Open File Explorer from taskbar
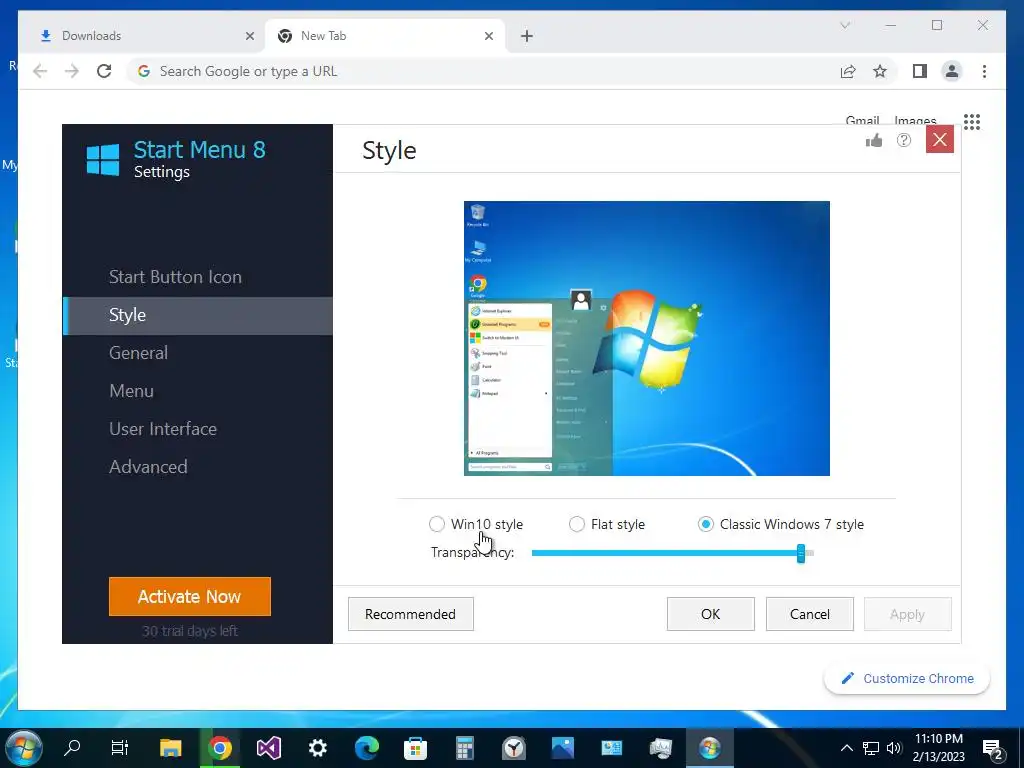The height and width of the screenshot is (768, 1024). (x=170, y=747)
